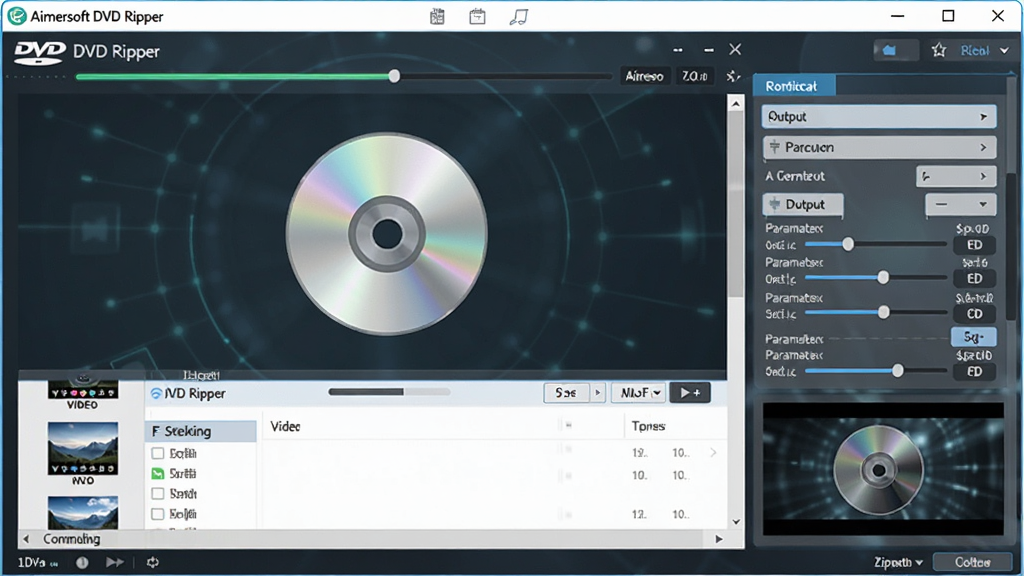Click the calendar icon in the title bar
The height and width of the screenshot is (576, 1024).
point(477,16)
